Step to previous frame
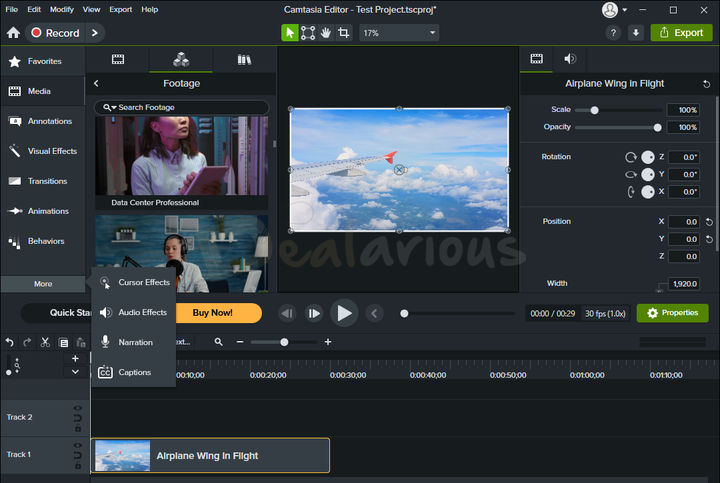Viewport: 720px width, 483px height. point(287,314)
